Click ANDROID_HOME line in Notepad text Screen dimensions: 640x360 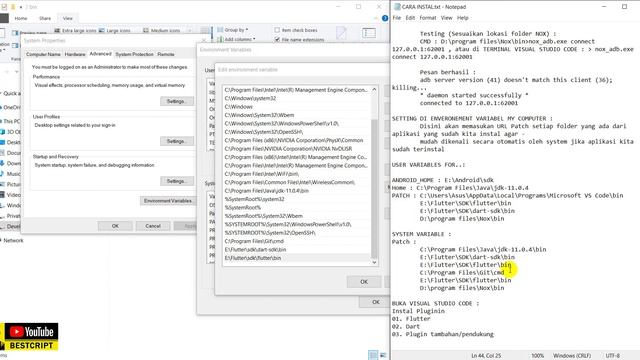443,180
